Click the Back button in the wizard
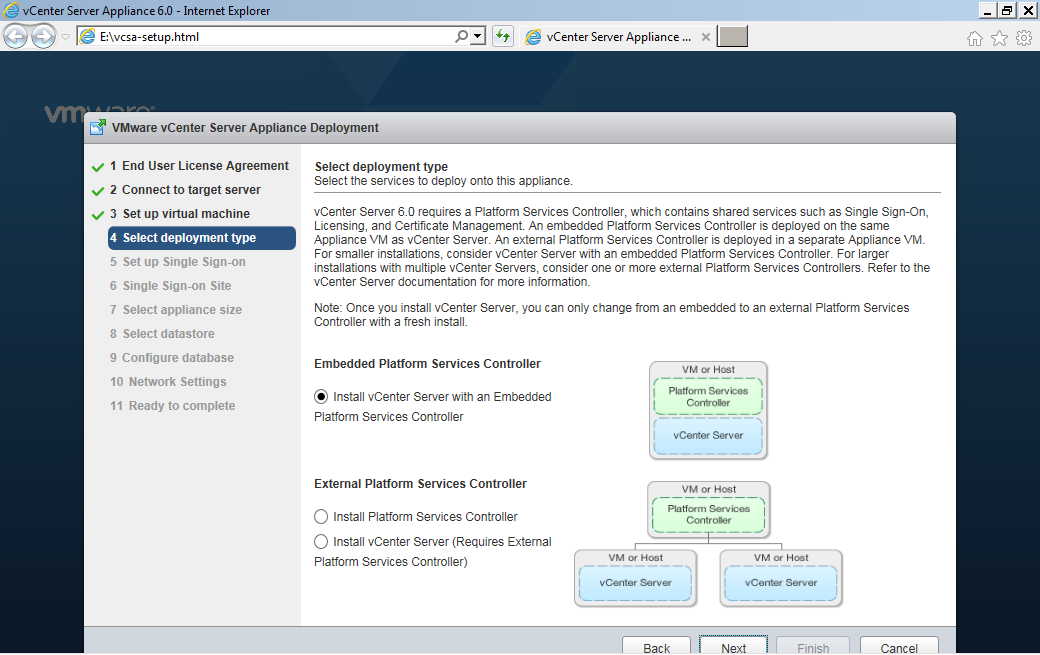 [x=657, y=646]
